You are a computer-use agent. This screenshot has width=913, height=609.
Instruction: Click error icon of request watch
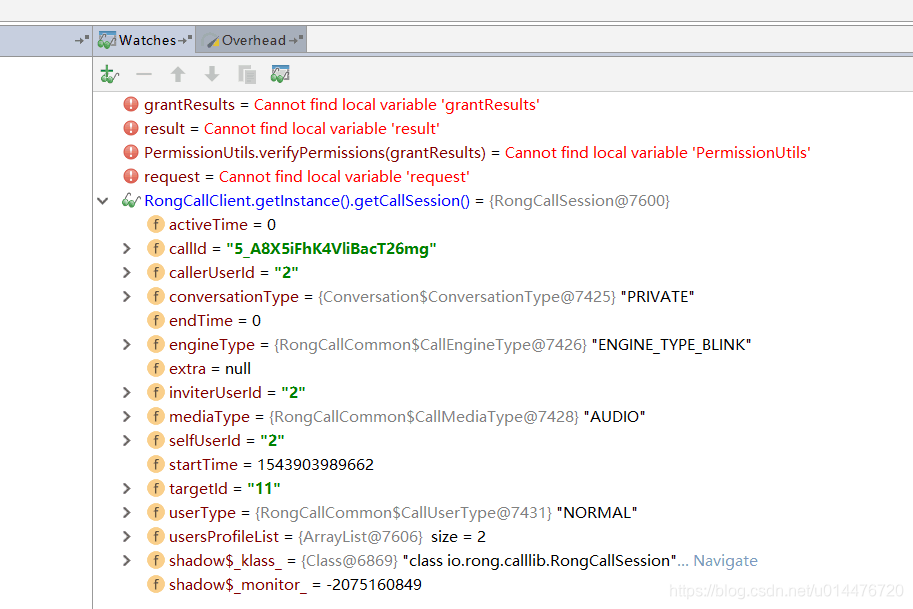click(x=131, y=176)
